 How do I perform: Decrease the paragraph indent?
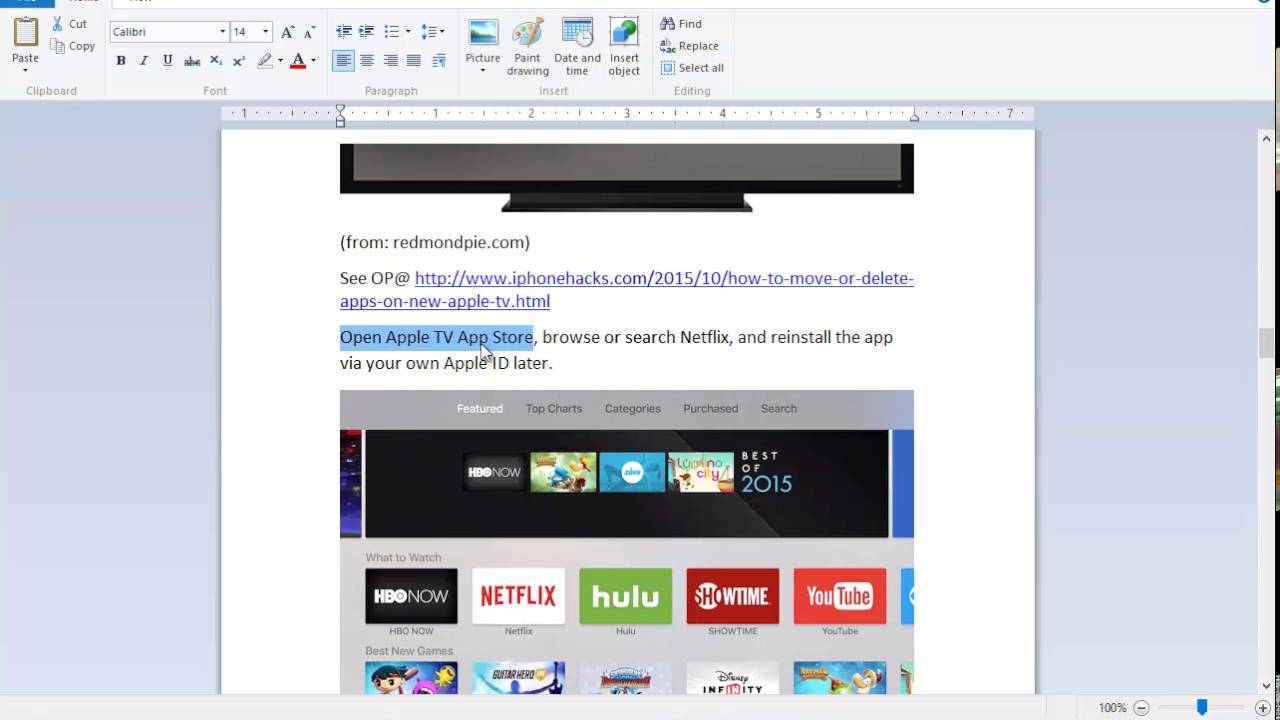pyautogui.click(x=344, y=32)
